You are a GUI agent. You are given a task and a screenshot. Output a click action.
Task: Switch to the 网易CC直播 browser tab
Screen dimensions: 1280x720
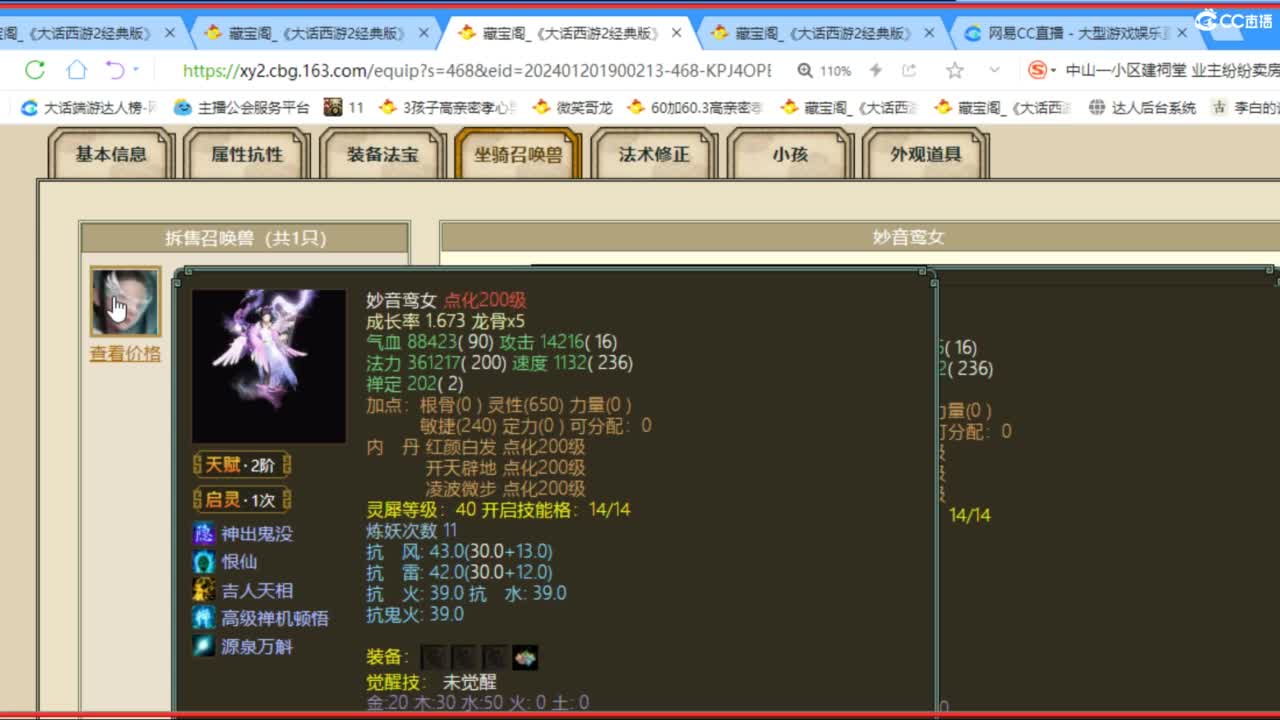(x=1074, y=33)
